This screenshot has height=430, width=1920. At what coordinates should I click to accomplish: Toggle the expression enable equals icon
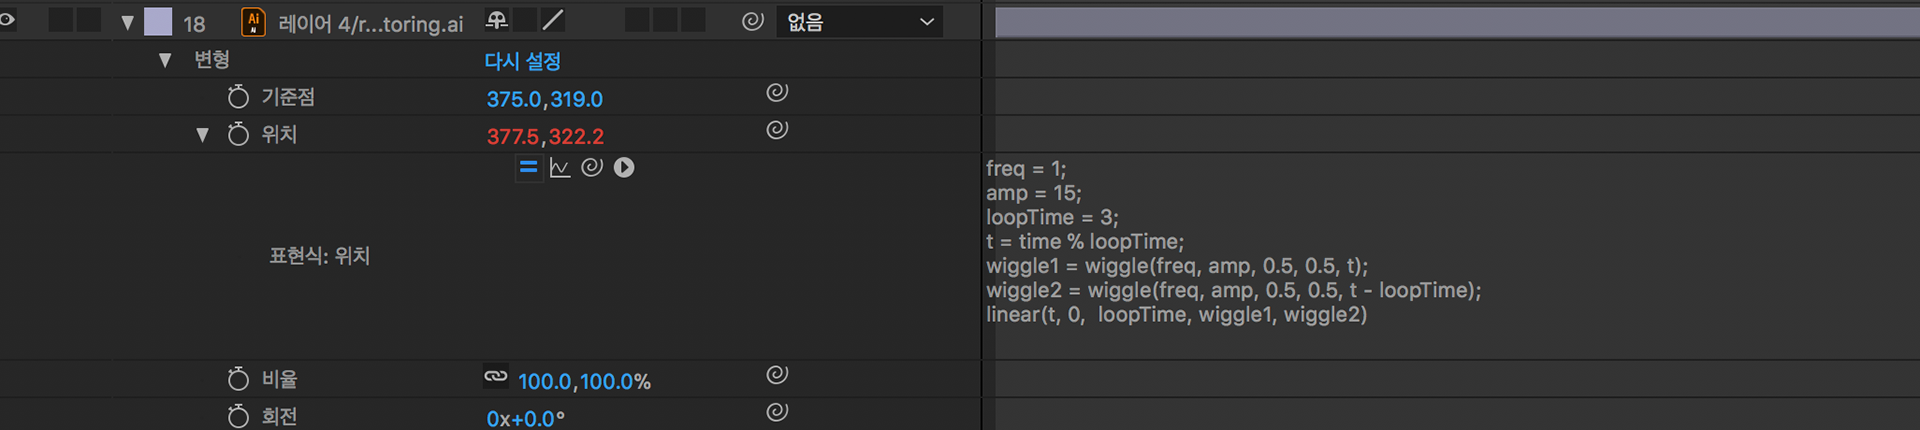click(x=528, y=167)
